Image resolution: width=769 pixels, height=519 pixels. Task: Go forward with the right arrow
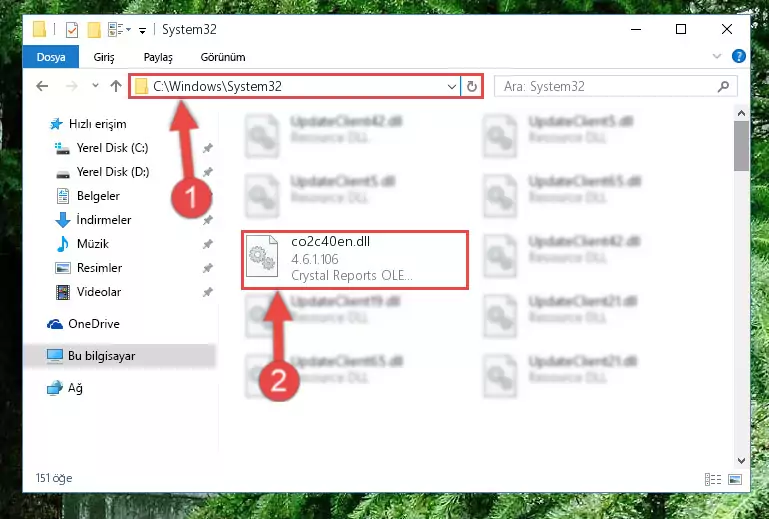pyautogui.click(x=72, y=86)
